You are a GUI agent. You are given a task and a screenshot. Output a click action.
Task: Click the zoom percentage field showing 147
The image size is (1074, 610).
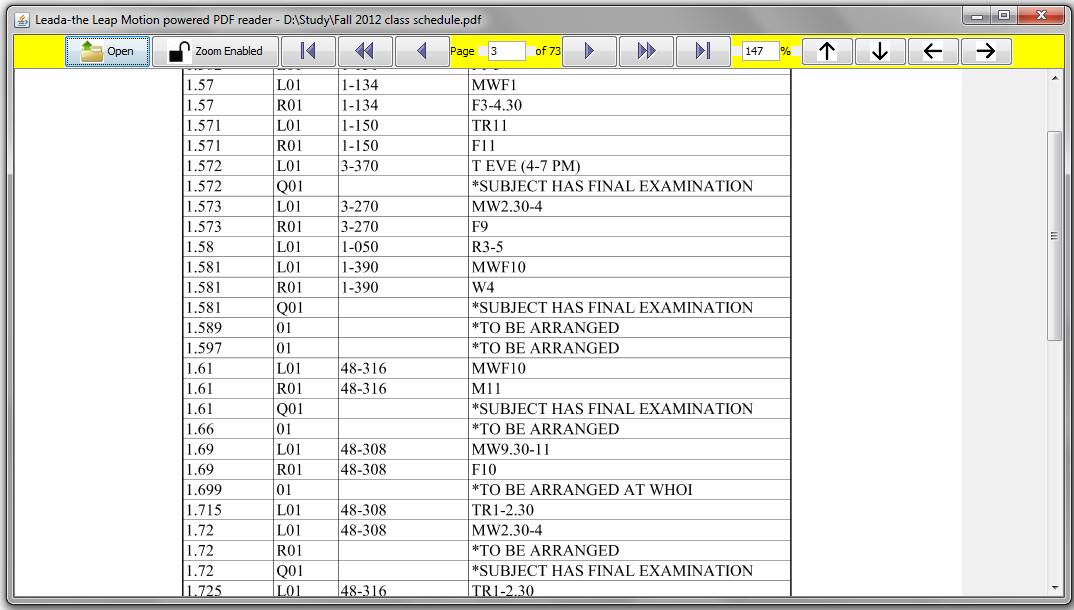pyautogui.click(x=760, y=51)
